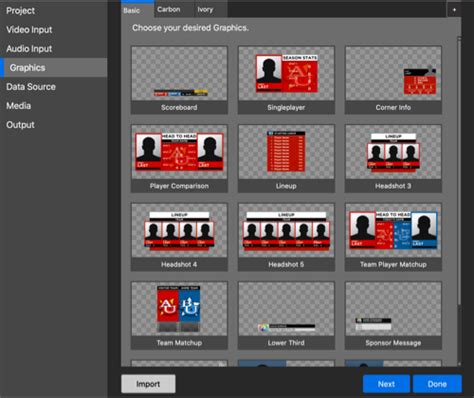Choose the Team Player Matchup graphic
The width and height of the screenshot is (474, 398).
[393, 237]
